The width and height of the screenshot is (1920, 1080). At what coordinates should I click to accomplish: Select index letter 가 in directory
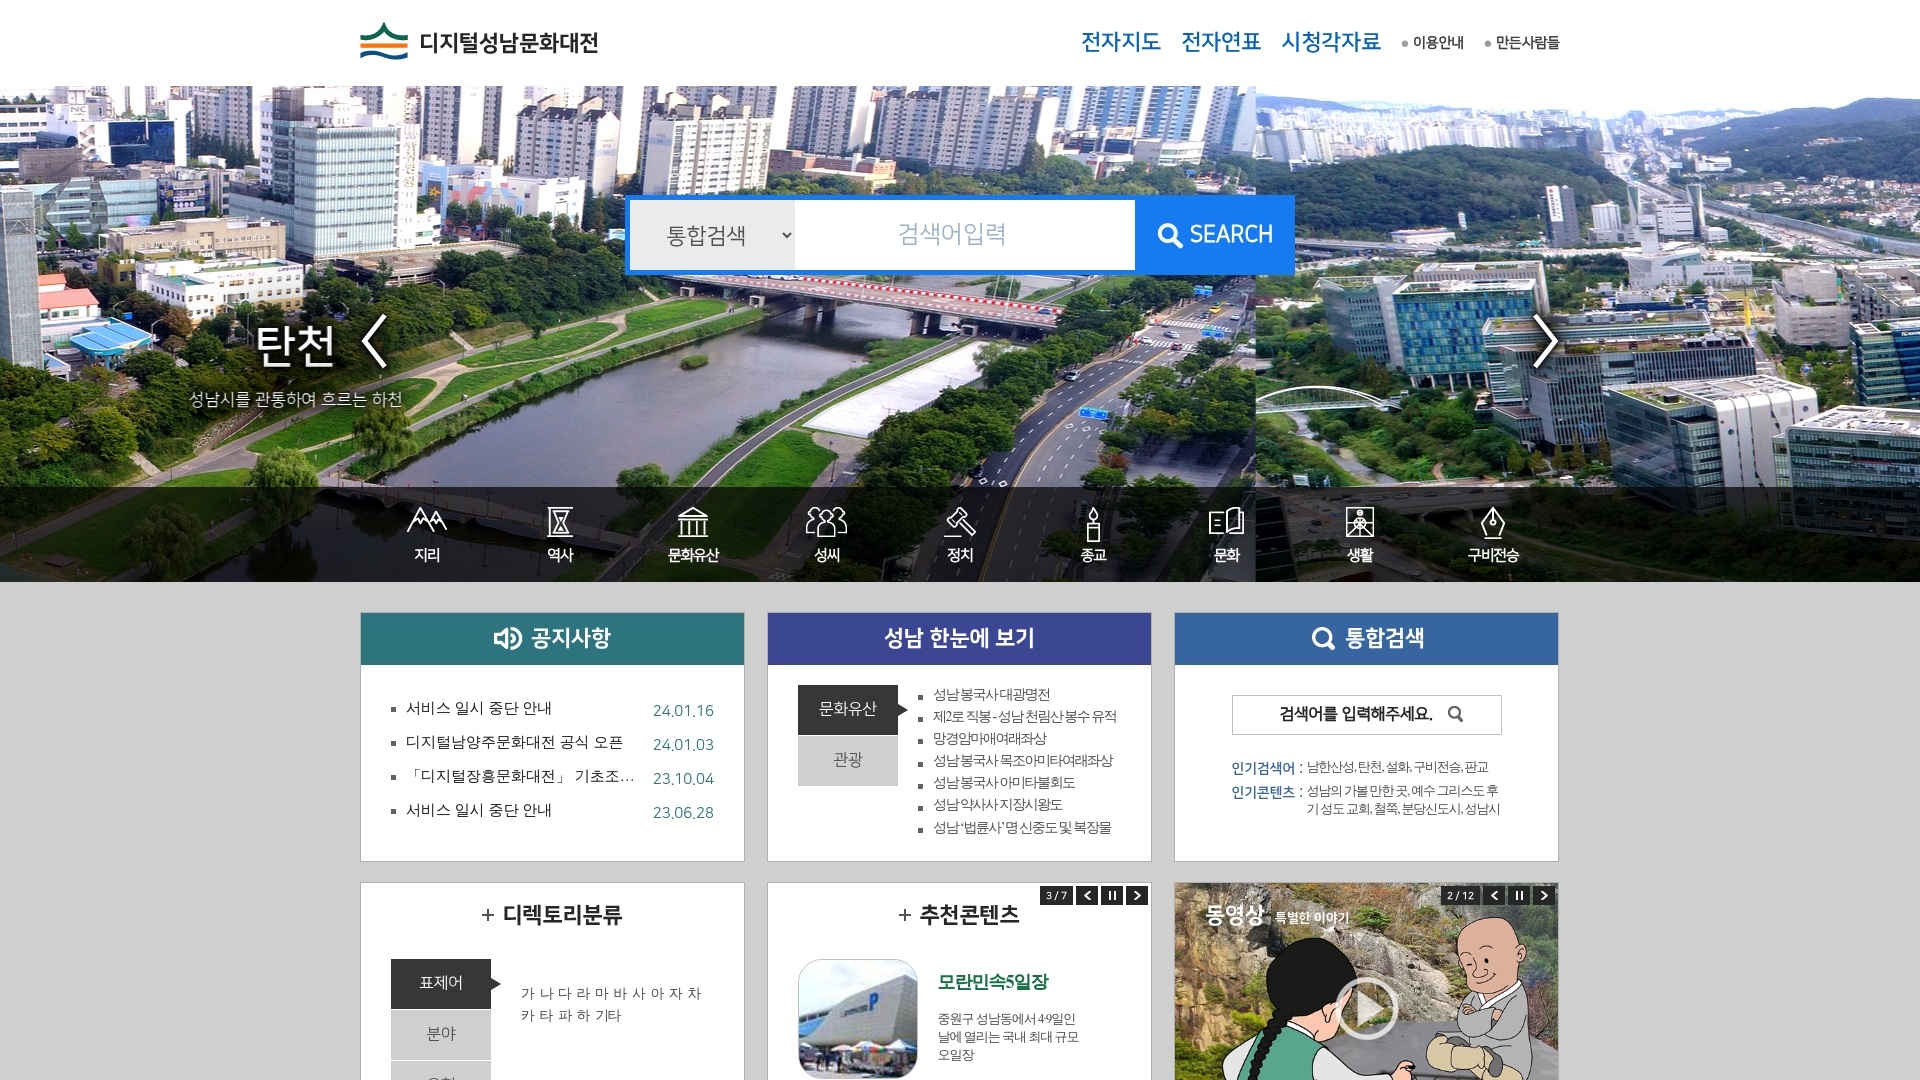pos(527,994)
